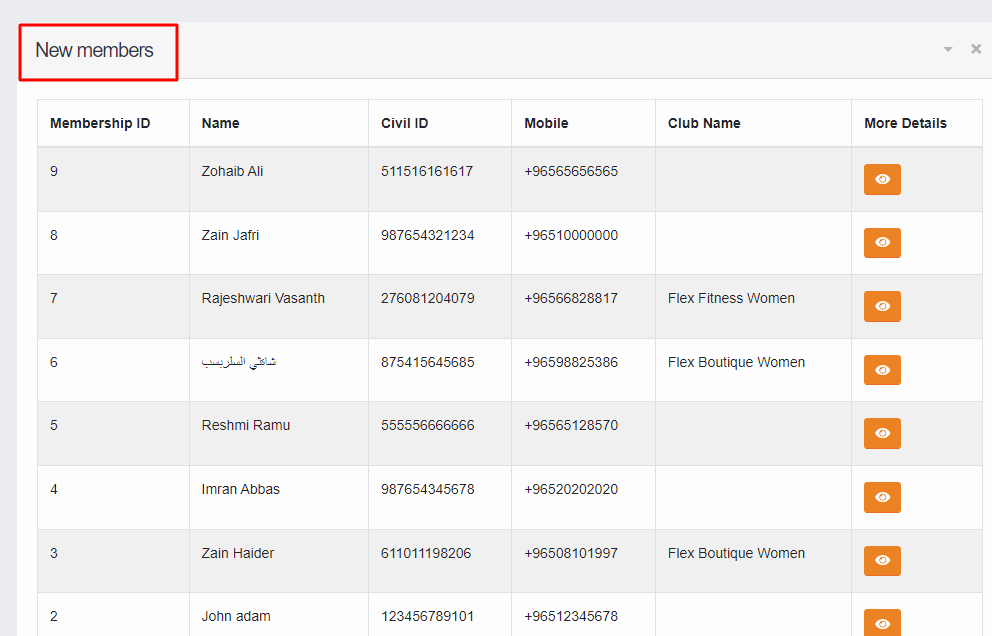The width and height of the screenshot is (992, 636).
Task: Open details for Reshmi Ramu
Action: [x=882, y=433]
